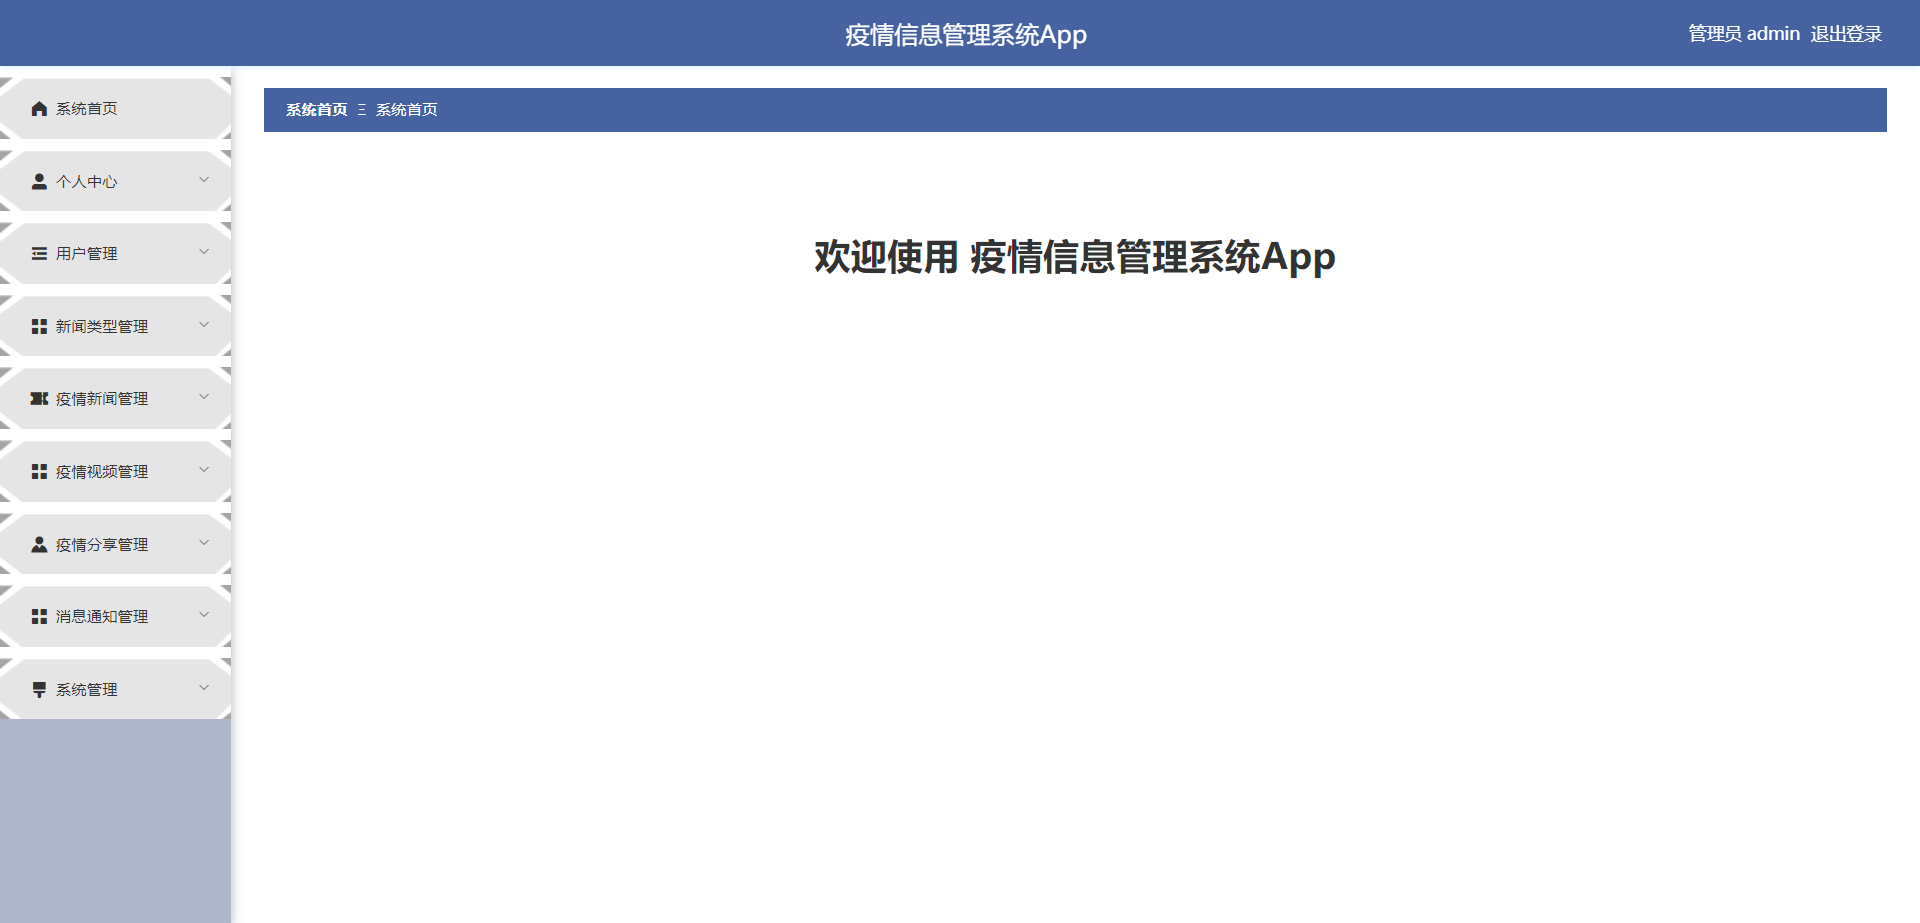Click the breadcrumb separator icon
This screenshot has width=1920, height=923.
pyautogui.click(x=361, y=110)
